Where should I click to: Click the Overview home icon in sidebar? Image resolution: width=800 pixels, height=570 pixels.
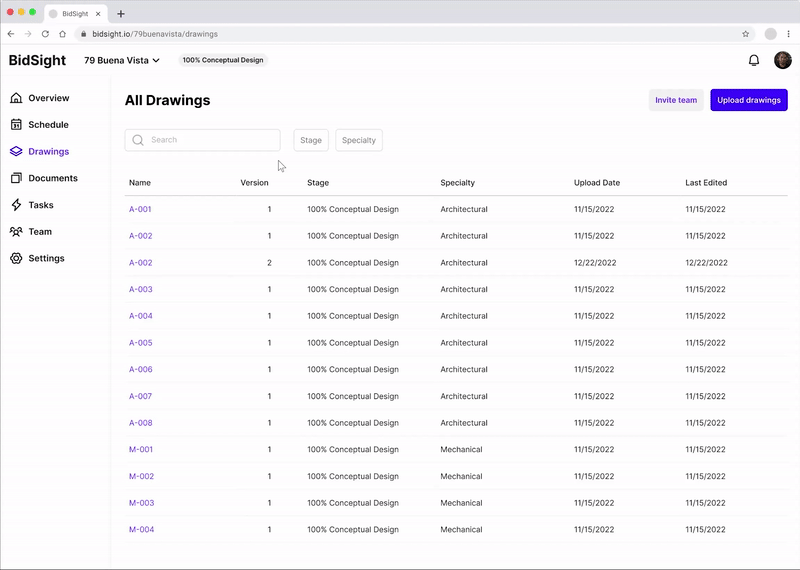[x=16, y=98]
